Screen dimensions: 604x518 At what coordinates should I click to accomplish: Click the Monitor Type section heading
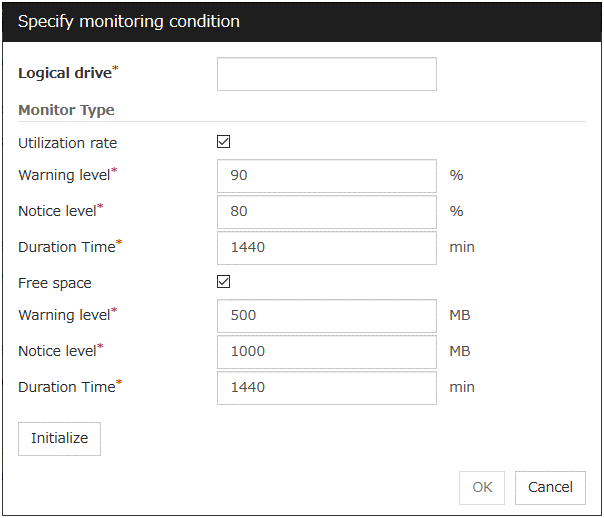click(66, 111)
